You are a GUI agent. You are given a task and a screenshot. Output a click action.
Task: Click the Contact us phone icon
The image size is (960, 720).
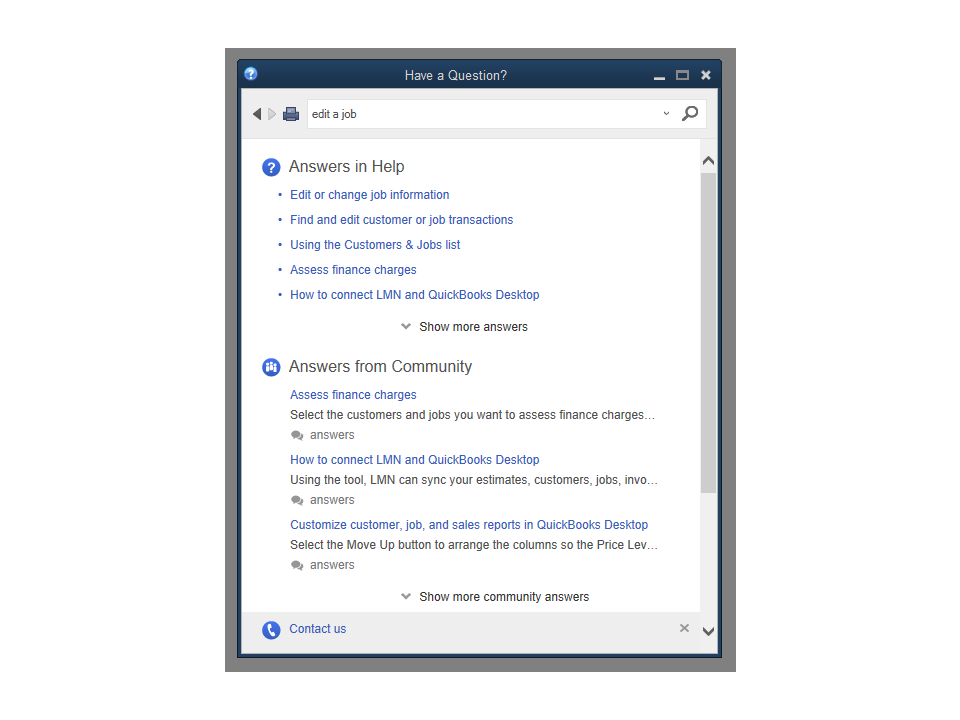pos(271,630)
